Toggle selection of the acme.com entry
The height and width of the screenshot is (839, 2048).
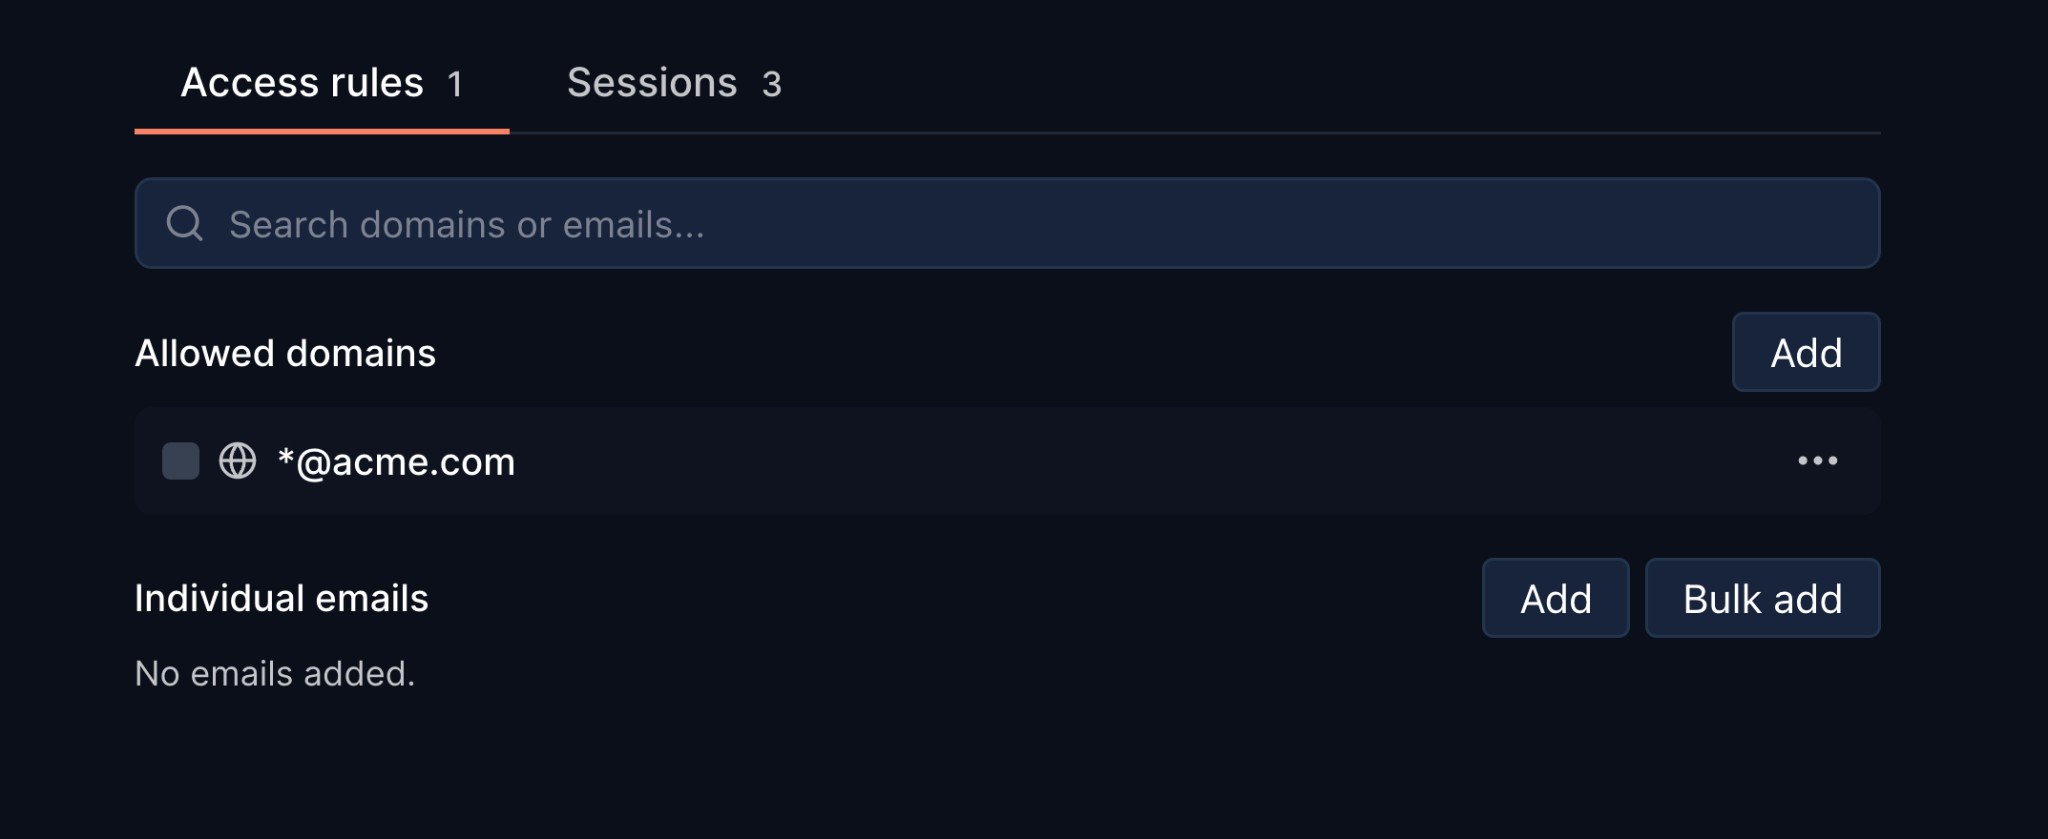tap(180, 460)
